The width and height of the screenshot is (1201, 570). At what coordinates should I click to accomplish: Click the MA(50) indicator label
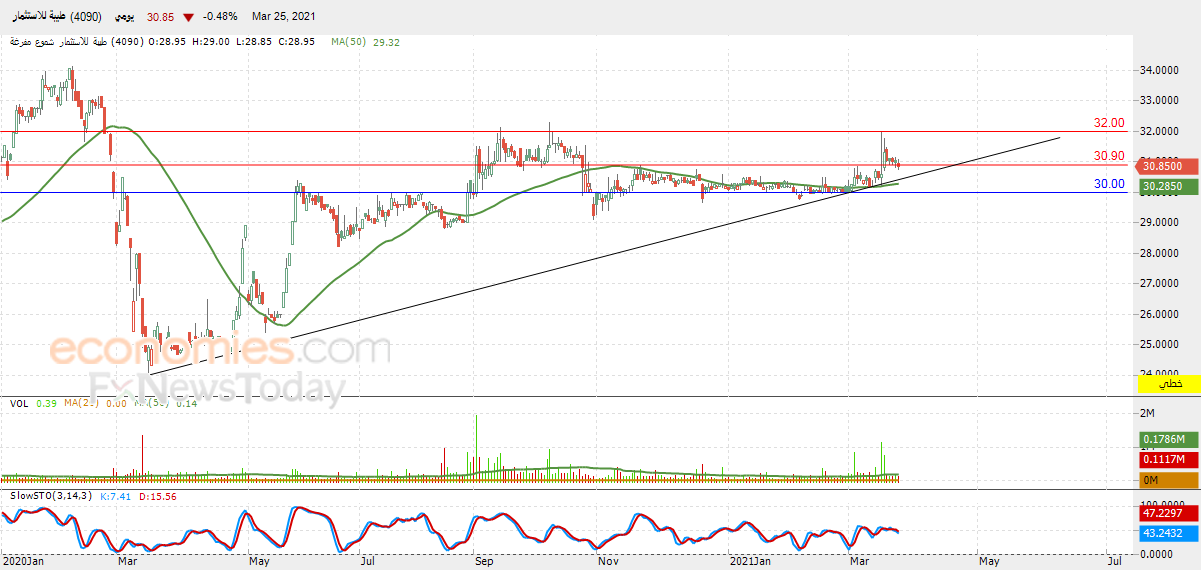click(350, 42)
